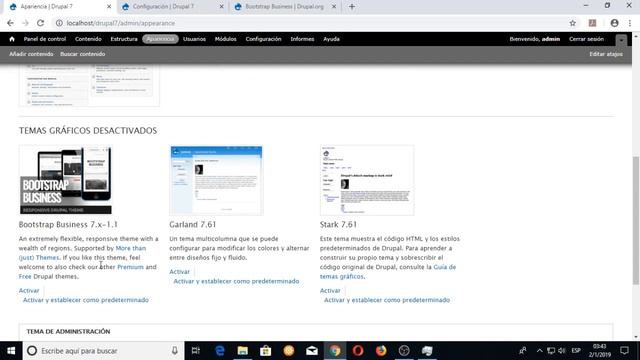Close the Bootstrap Business Drupal.org tab
The image size is (640, 360).
coord(334,7)
